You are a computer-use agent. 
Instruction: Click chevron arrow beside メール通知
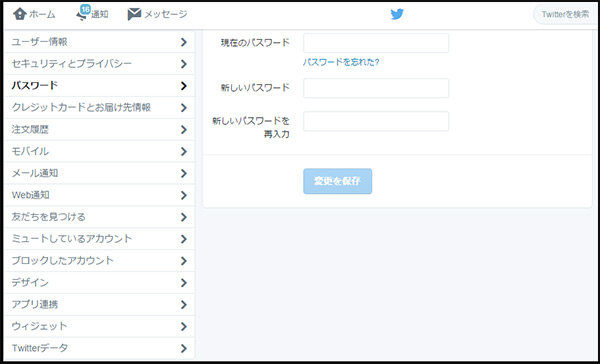coord(184,173)
